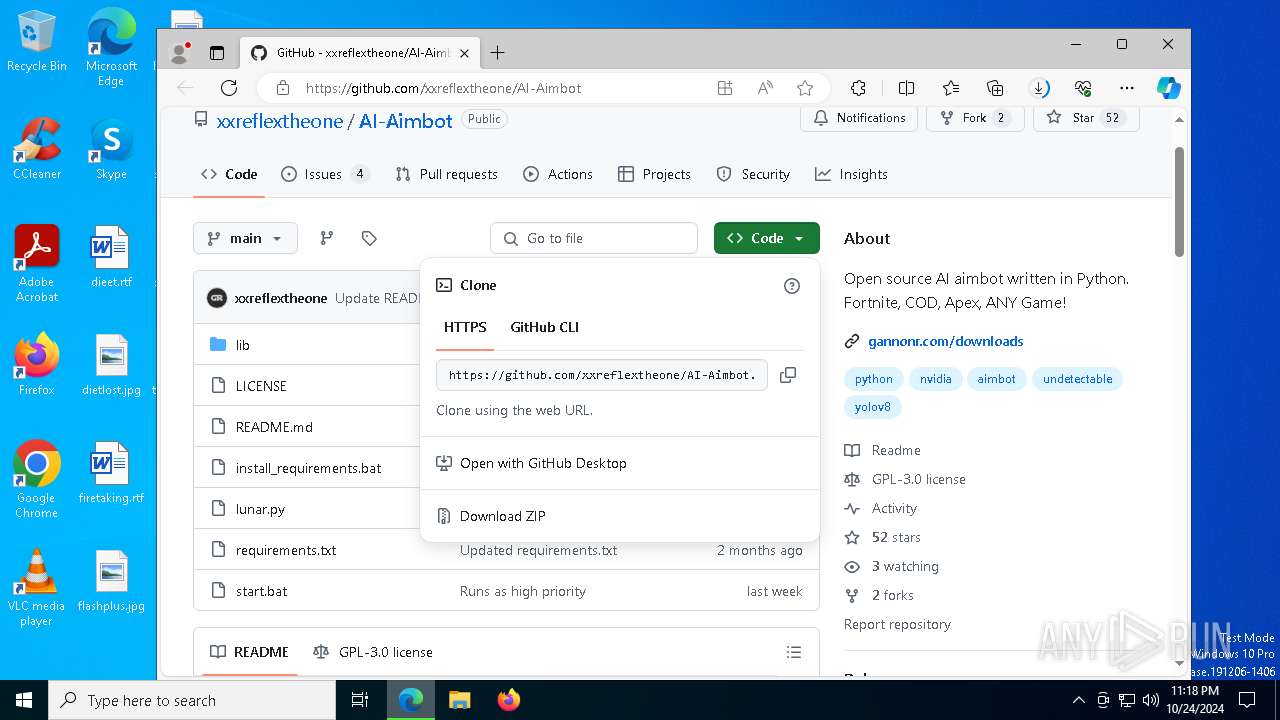Expand the main branch dropdown
The image size is (1280, 720).
pos(245,238)
